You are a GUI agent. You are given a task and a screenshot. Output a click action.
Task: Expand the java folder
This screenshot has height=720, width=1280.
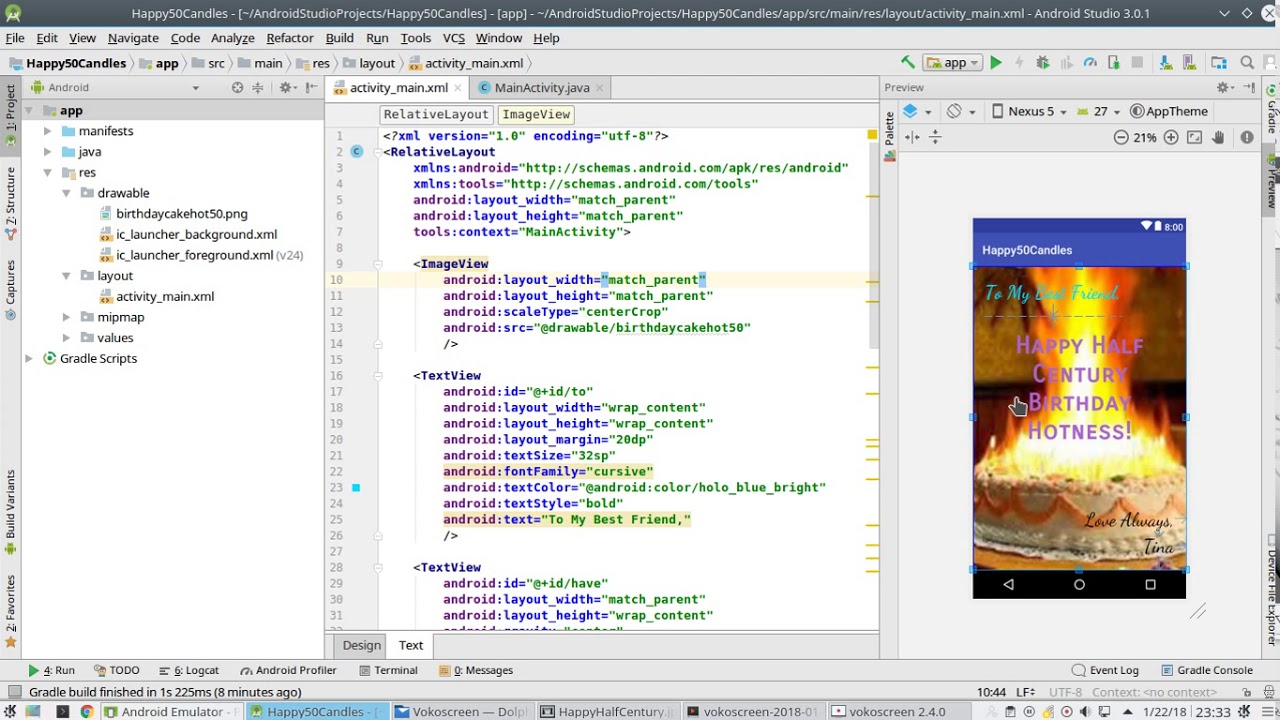pos(47,152)
